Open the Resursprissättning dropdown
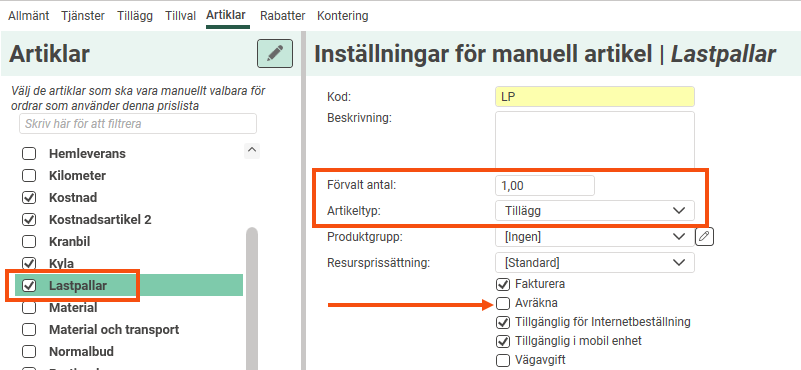Viewport: 801px width, 370px height. pyautogui.click(x=595, y=263)
